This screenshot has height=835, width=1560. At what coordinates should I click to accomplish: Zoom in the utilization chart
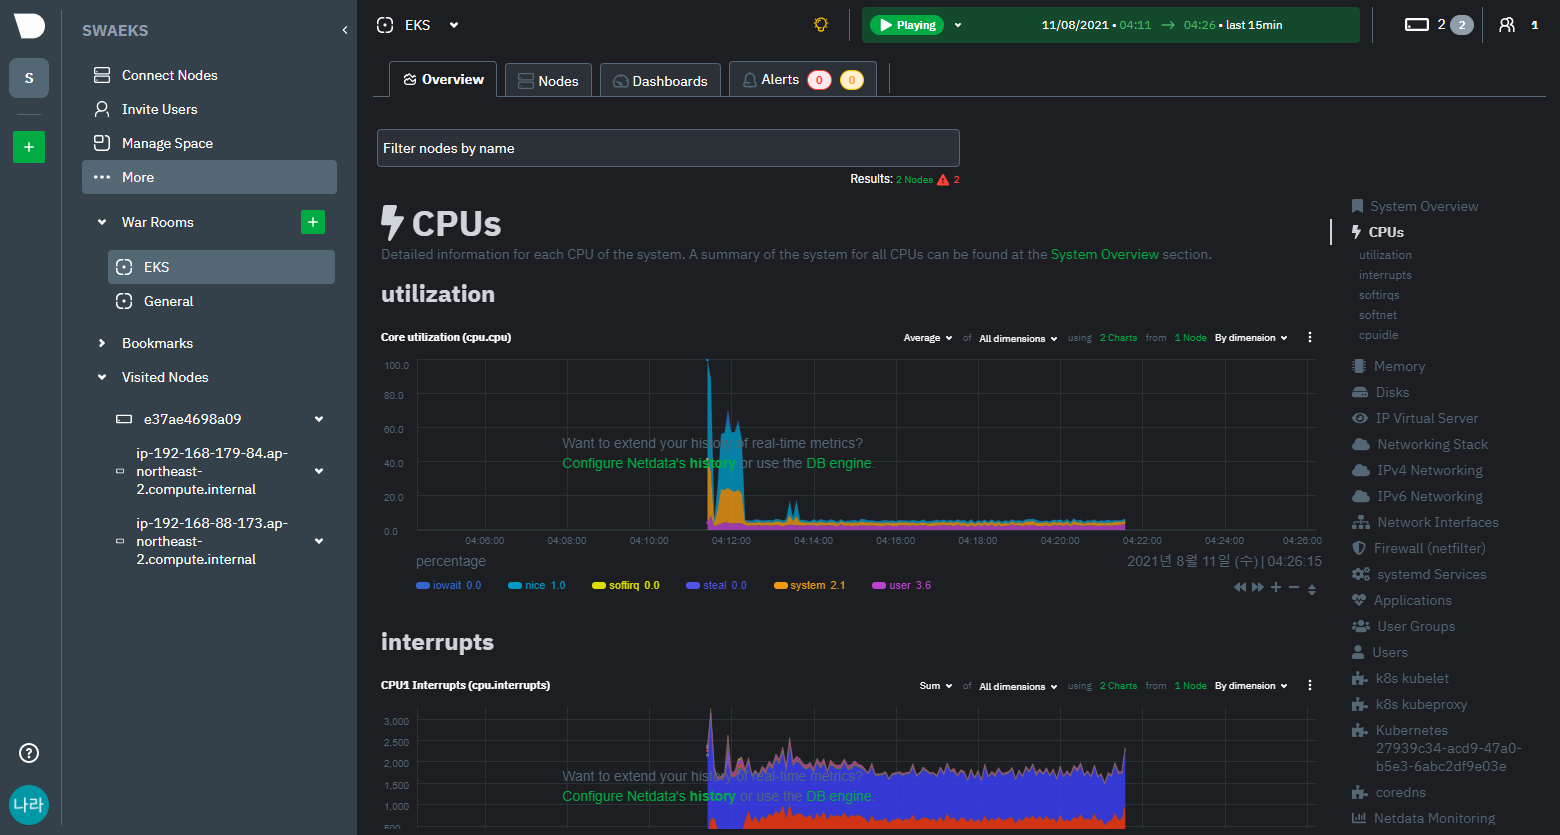click(x=1276, y=588)
